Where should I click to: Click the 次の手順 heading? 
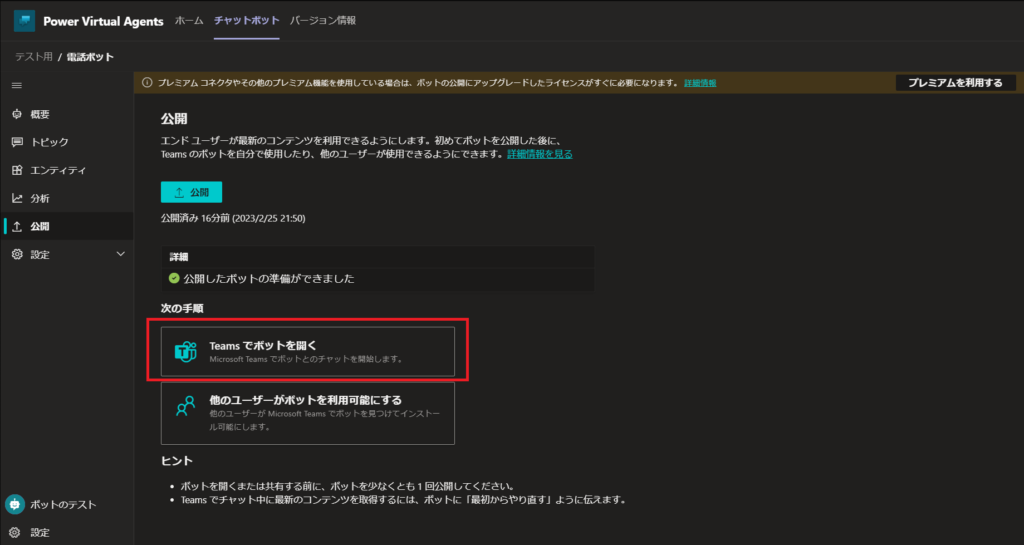(182, 308)
